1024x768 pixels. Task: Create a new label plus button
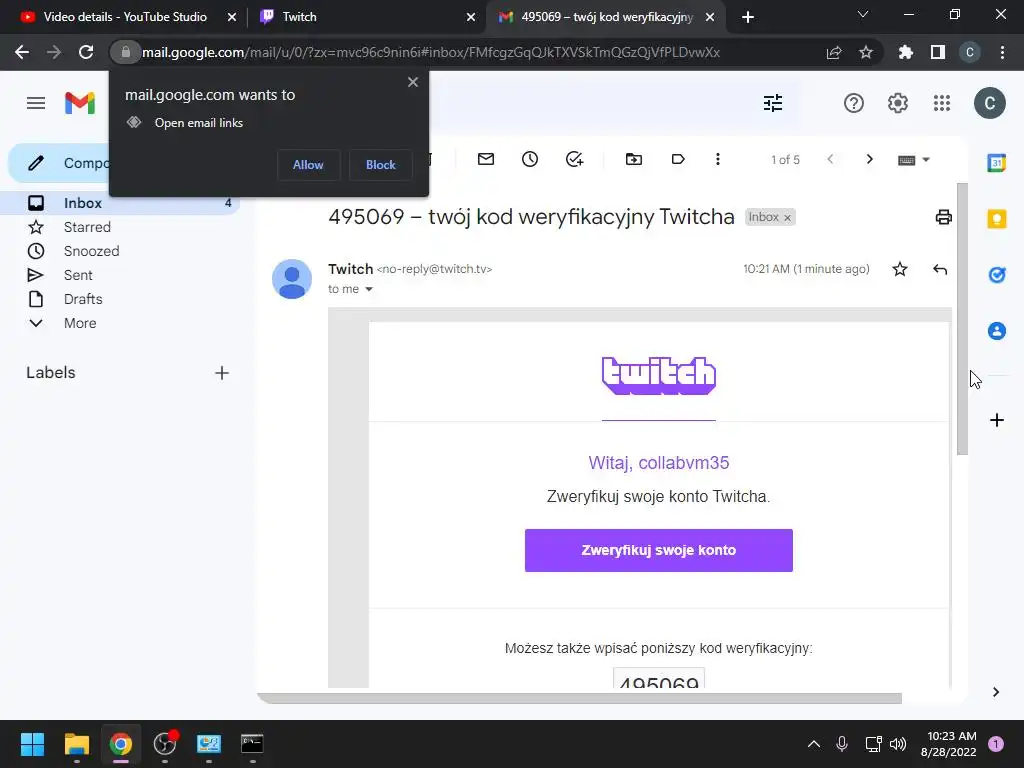[x=222, y=373]
